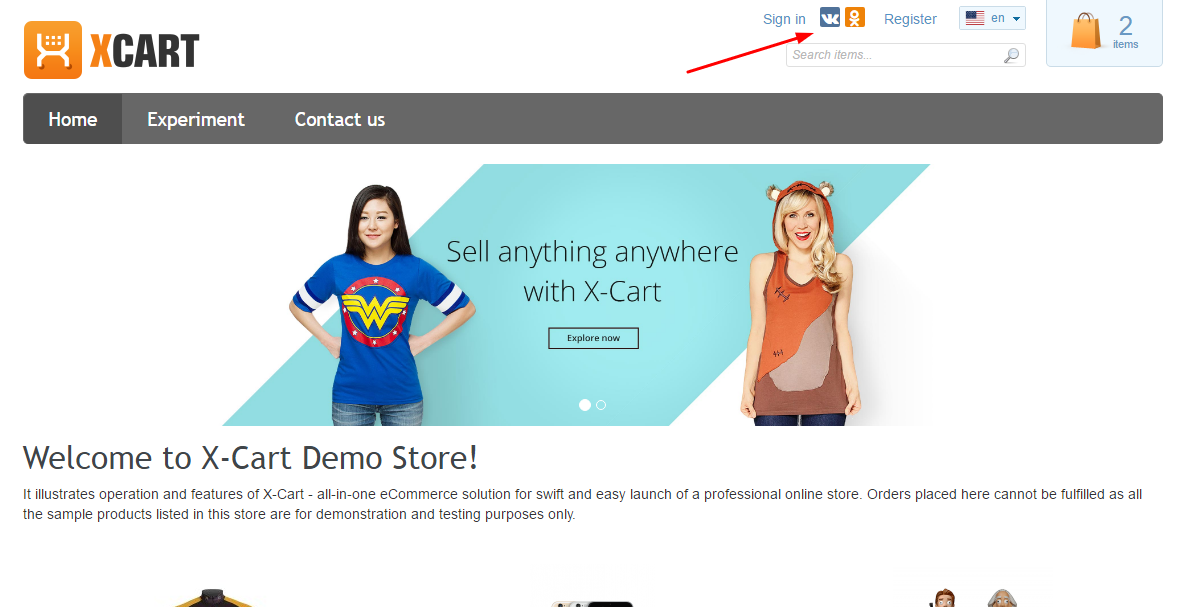Click the VK social login icon
The height and width of the screenshot is (607, 1184).
[829, 18]
